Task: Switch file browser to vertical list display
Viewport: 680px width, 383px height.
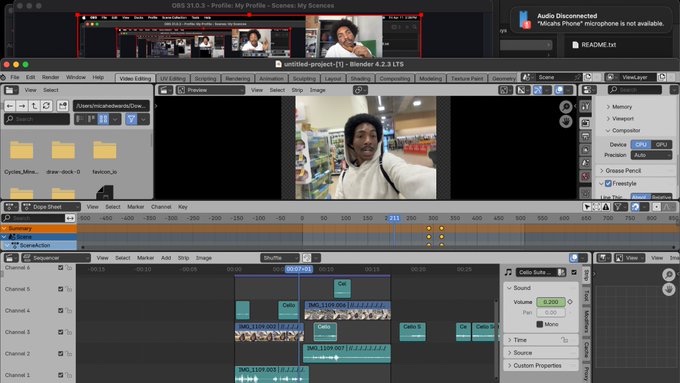Action: click(x=80, y=119)
